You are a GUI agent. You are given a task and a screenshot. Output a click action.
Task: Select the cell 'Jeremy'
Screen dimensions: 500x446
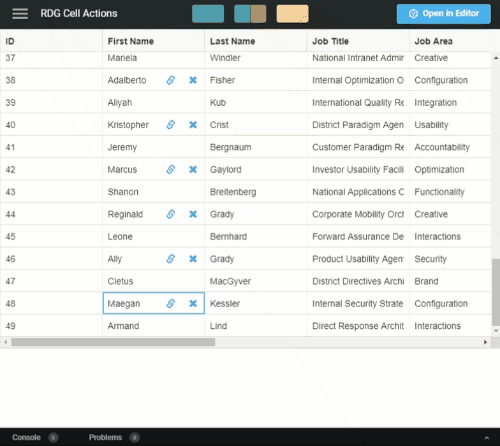click(153, 147)
